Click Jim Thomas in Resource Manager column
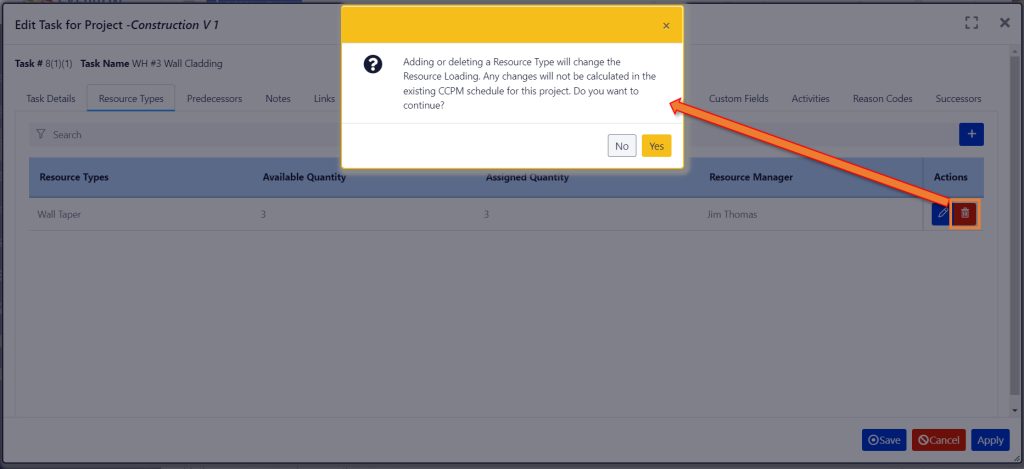The height and width of the screenshot is (469, 1024). tap(732, 214)
